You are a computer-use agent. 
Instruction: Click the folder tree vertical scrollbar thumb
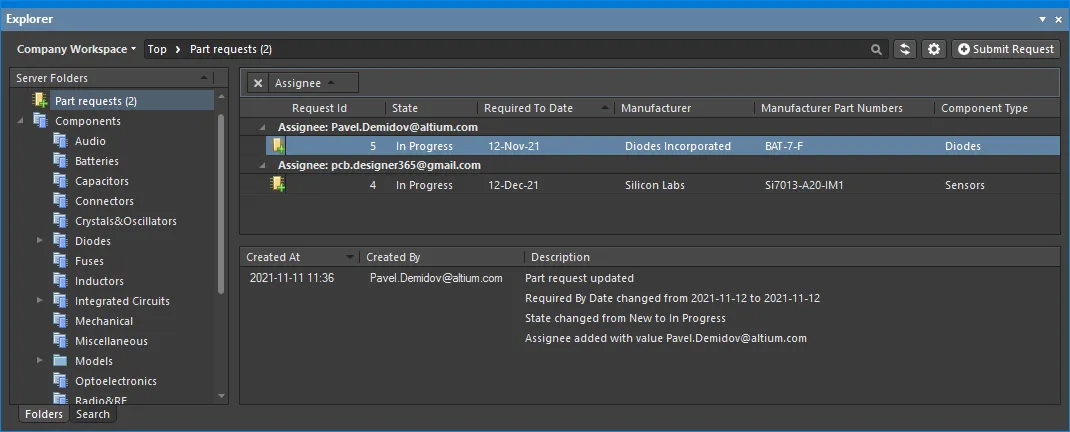220,203
